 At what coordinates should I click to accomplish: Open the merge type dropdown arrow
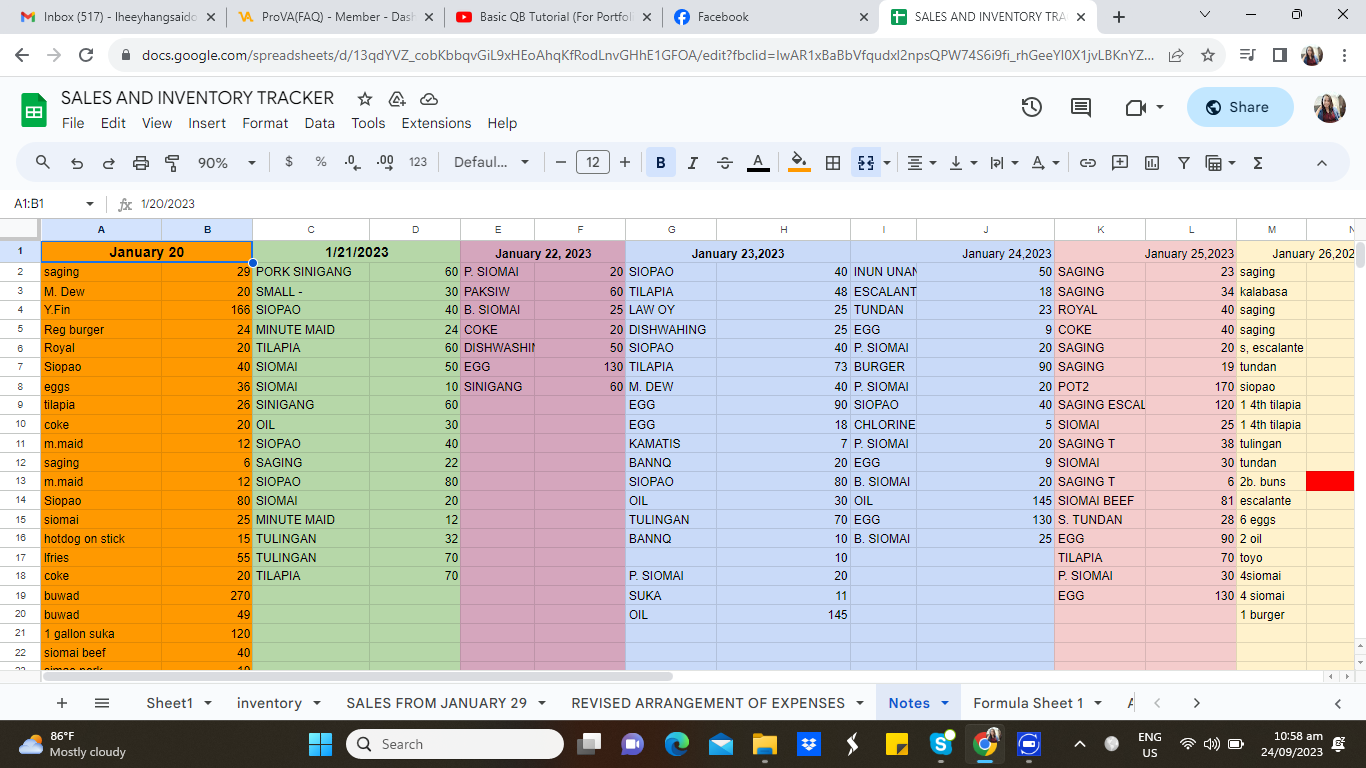point(889,162)
